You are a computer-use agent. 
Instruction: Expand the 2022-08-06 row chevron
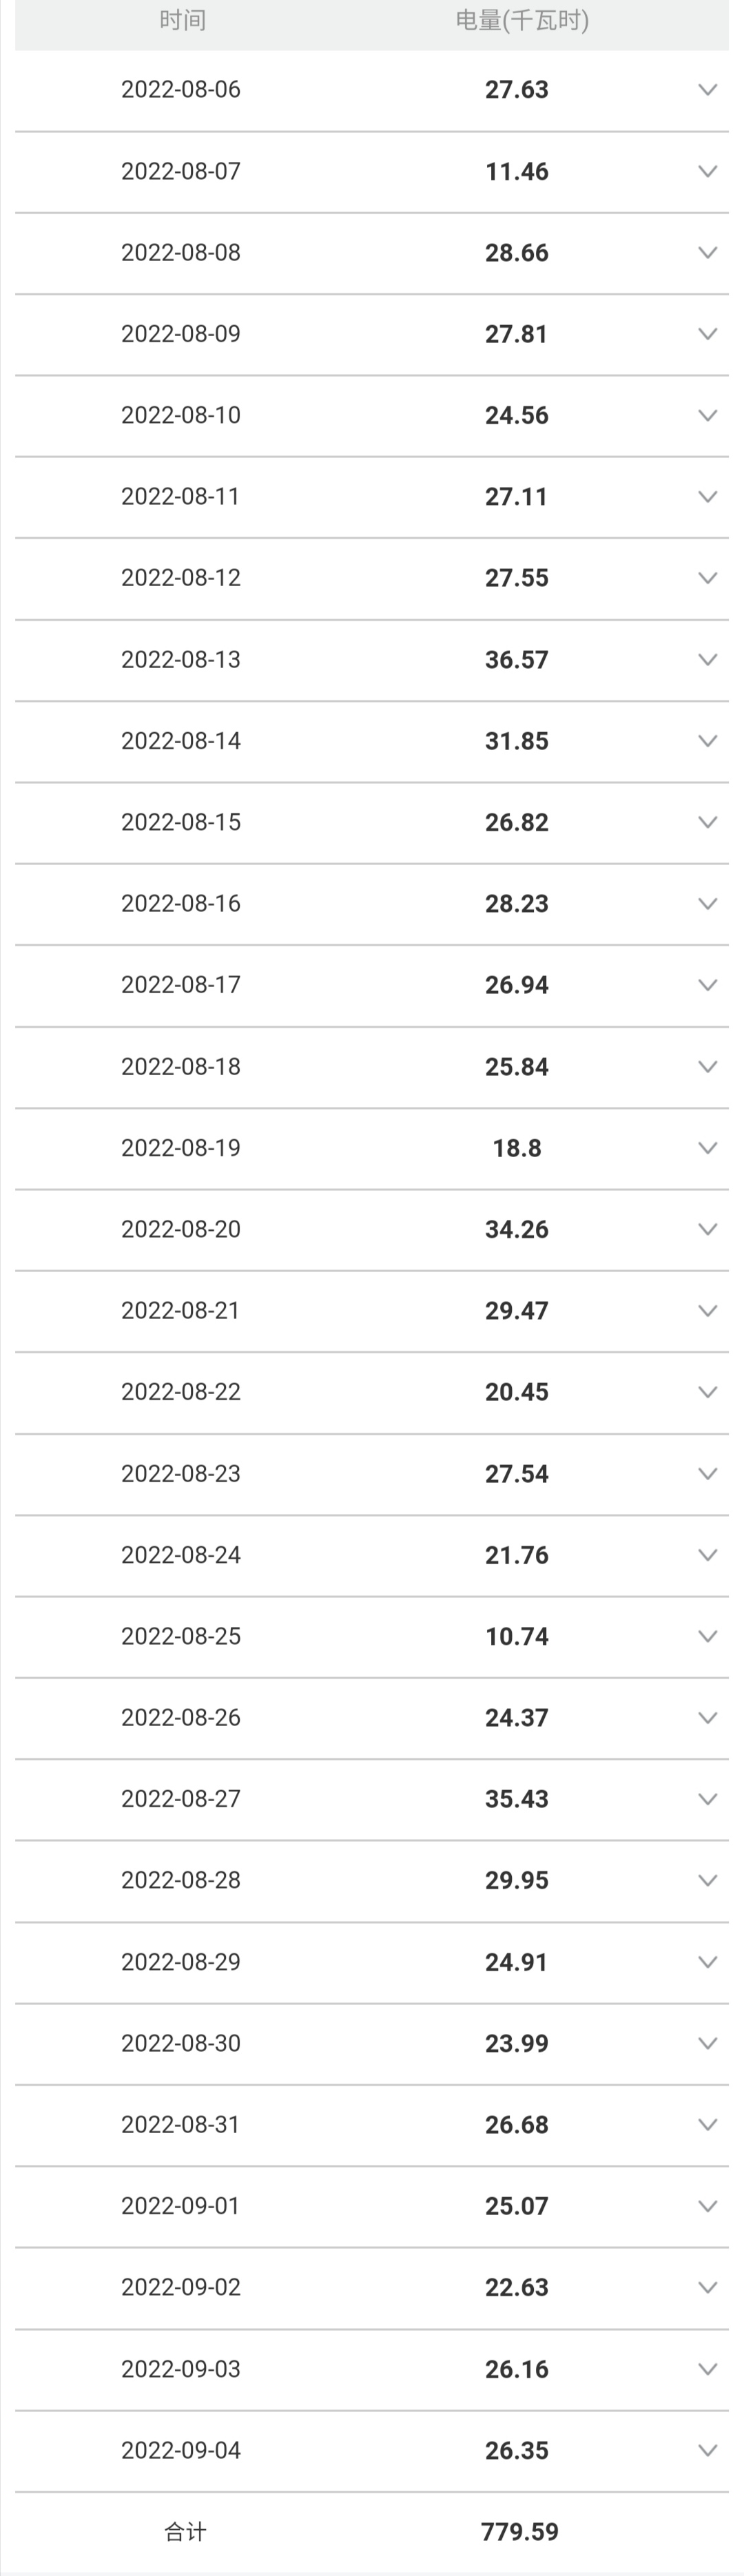click(x=707, y=90)
